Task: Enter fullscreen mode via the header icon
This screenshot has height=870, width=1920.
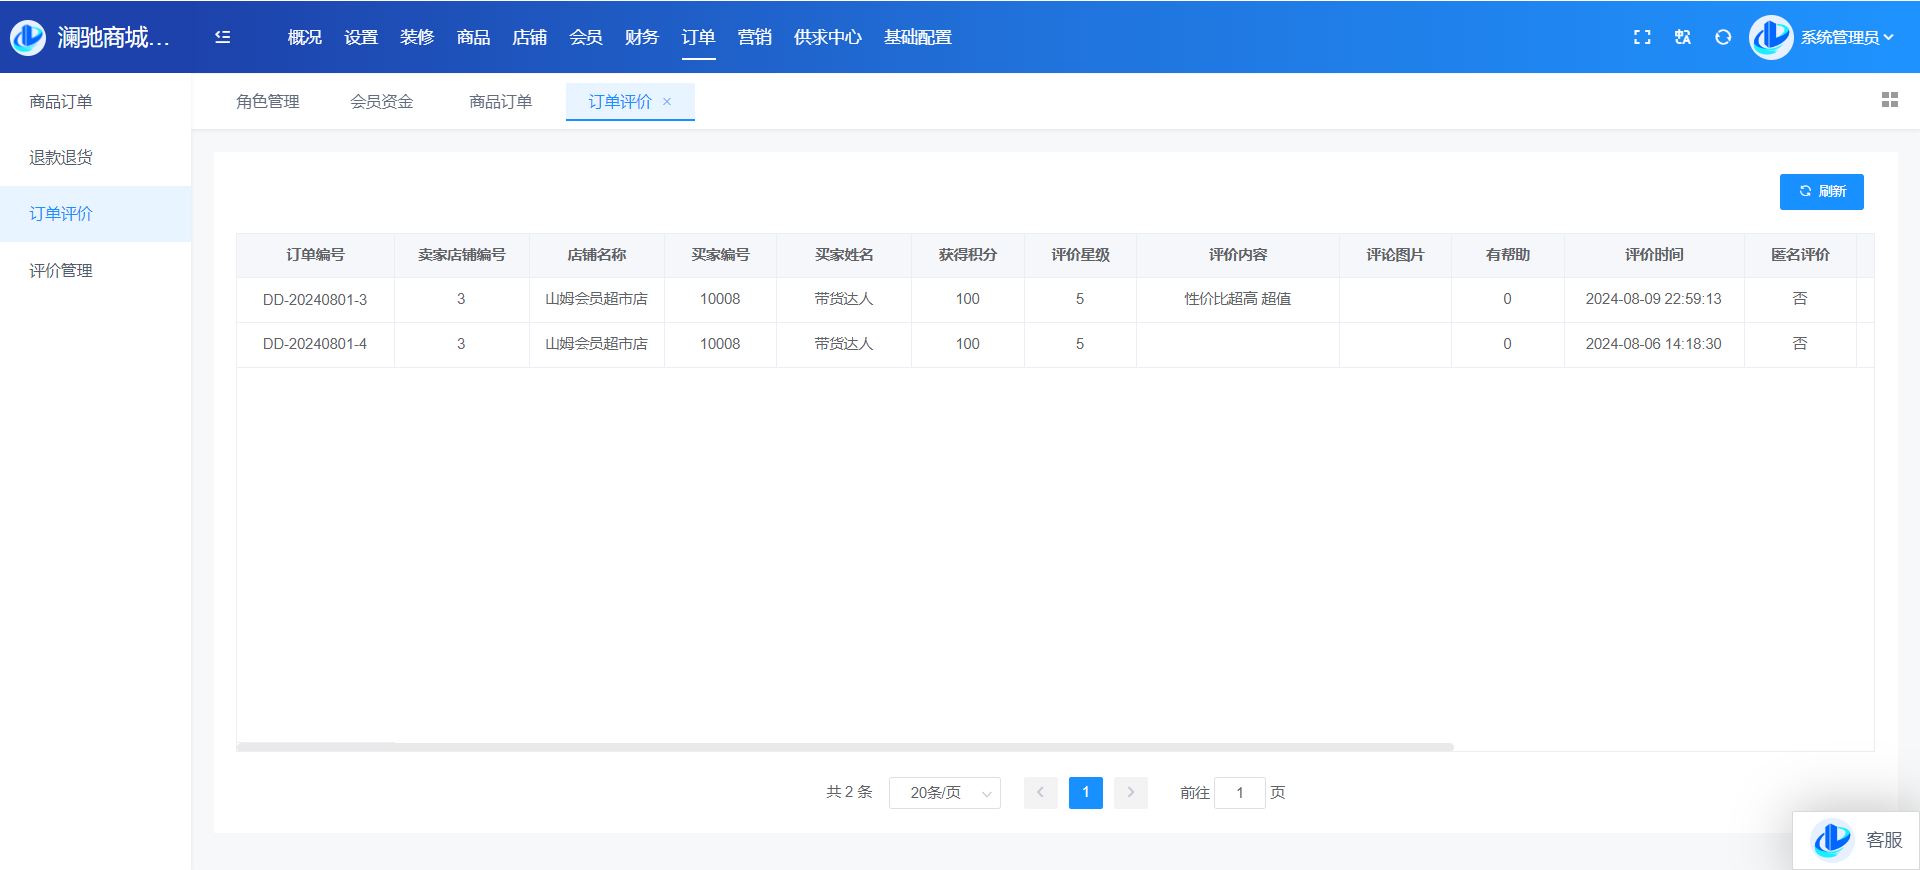Action: (x=1642, y=37)
